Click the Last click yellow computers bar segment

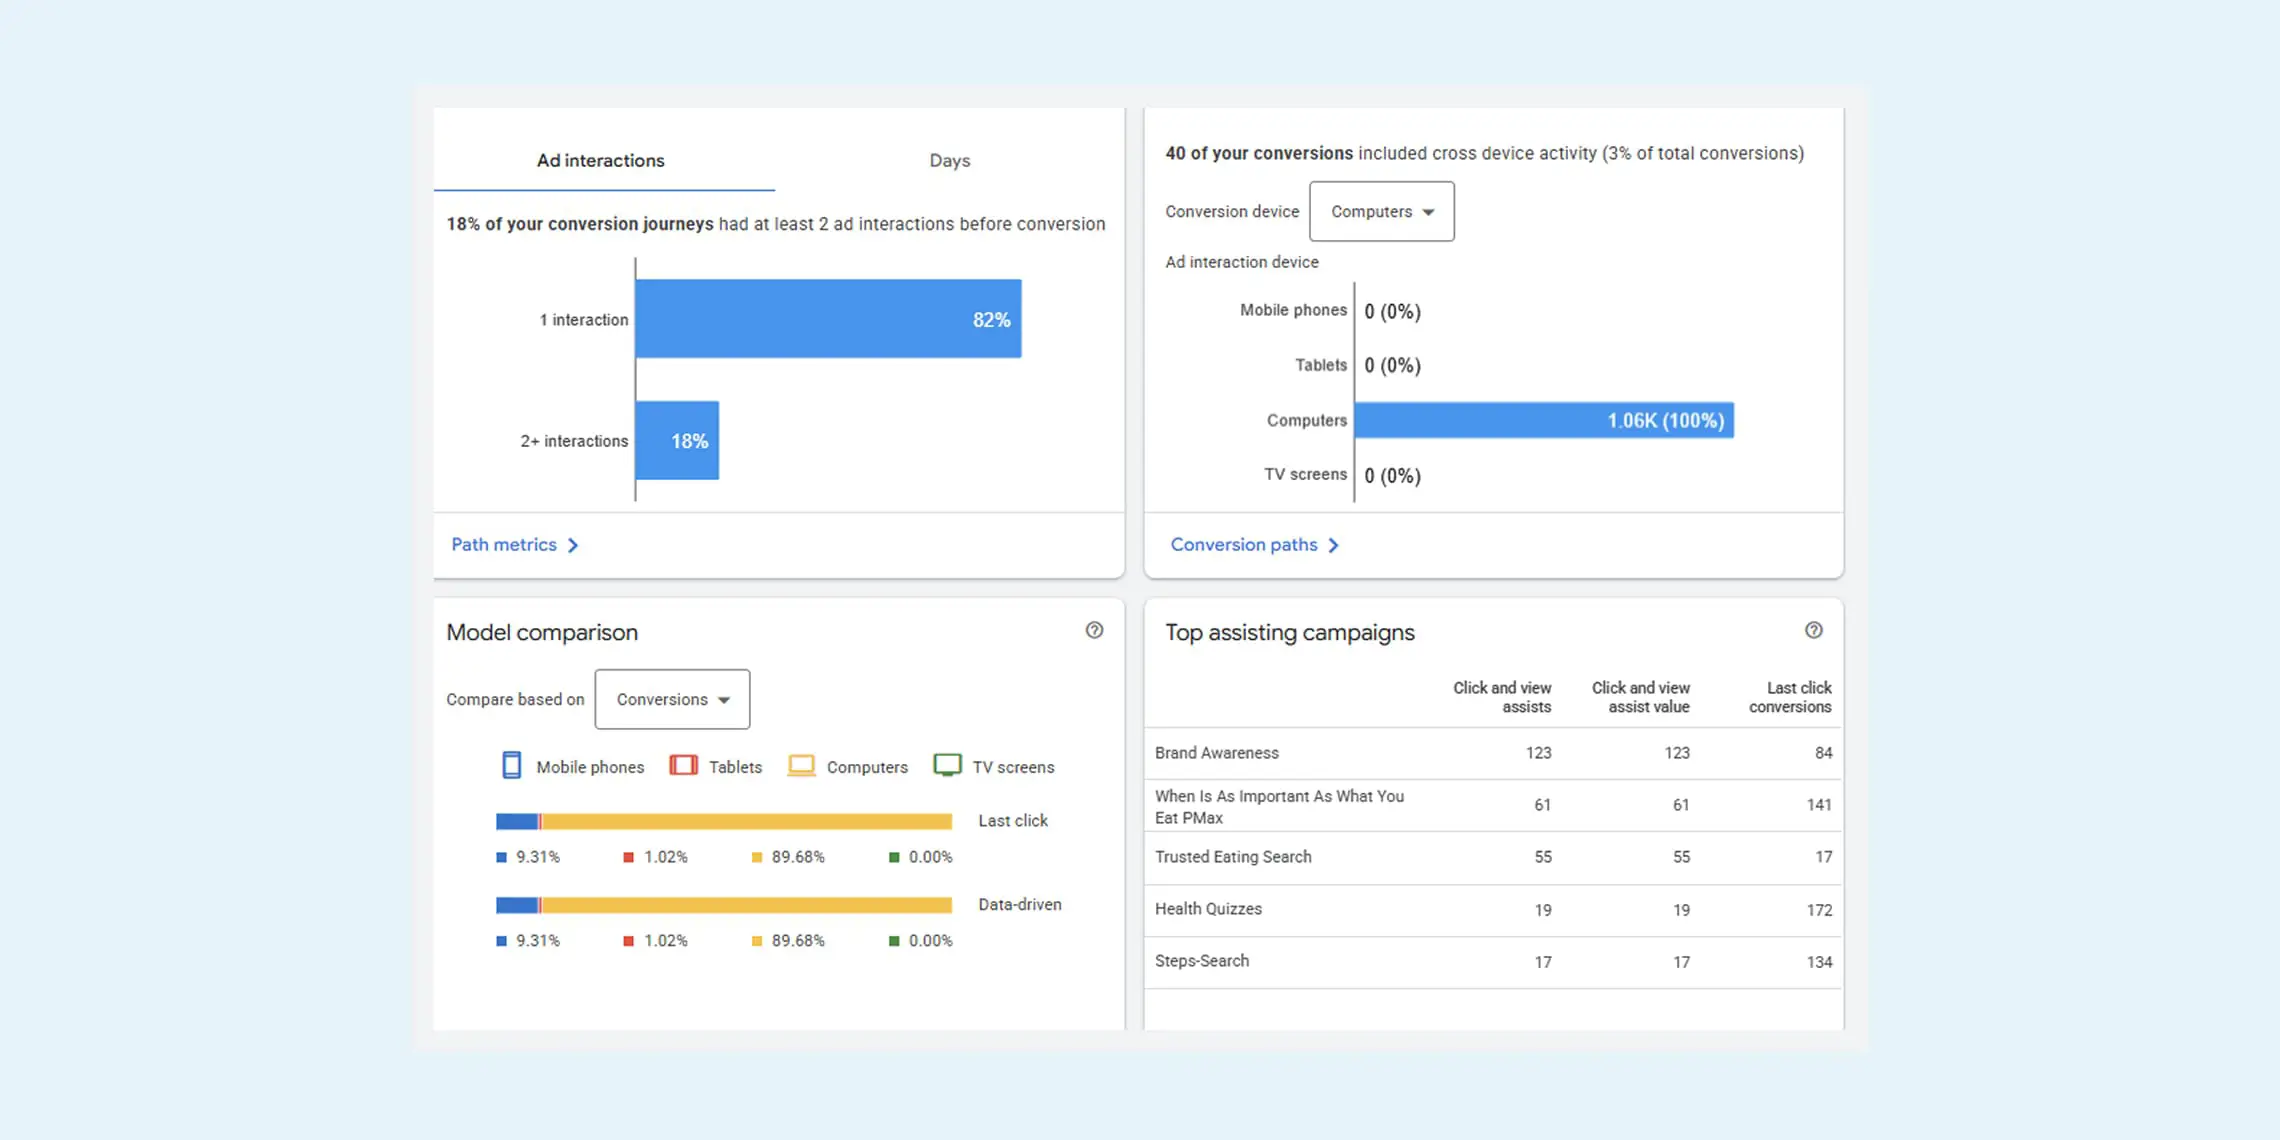pos(746,821)
